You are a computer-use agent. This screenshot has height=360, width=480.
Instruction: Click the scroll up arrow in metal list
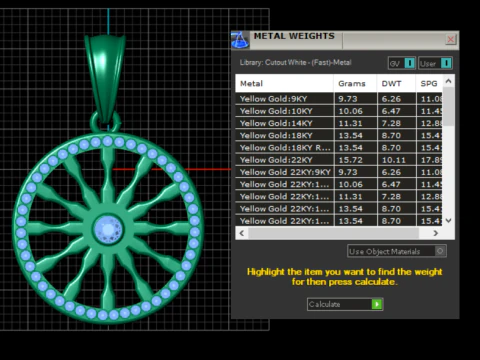tap(449, 81)
